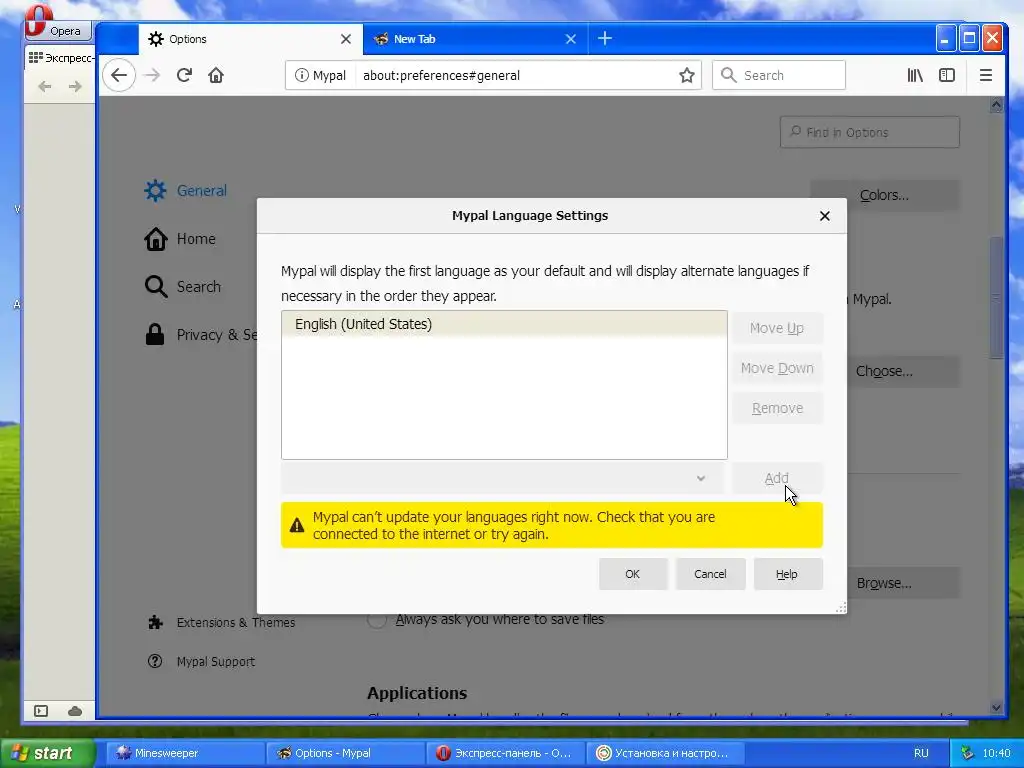The height and width of the screenshot is (768, 1024).
Task: Click the Add language button
Action: point(776,478)
